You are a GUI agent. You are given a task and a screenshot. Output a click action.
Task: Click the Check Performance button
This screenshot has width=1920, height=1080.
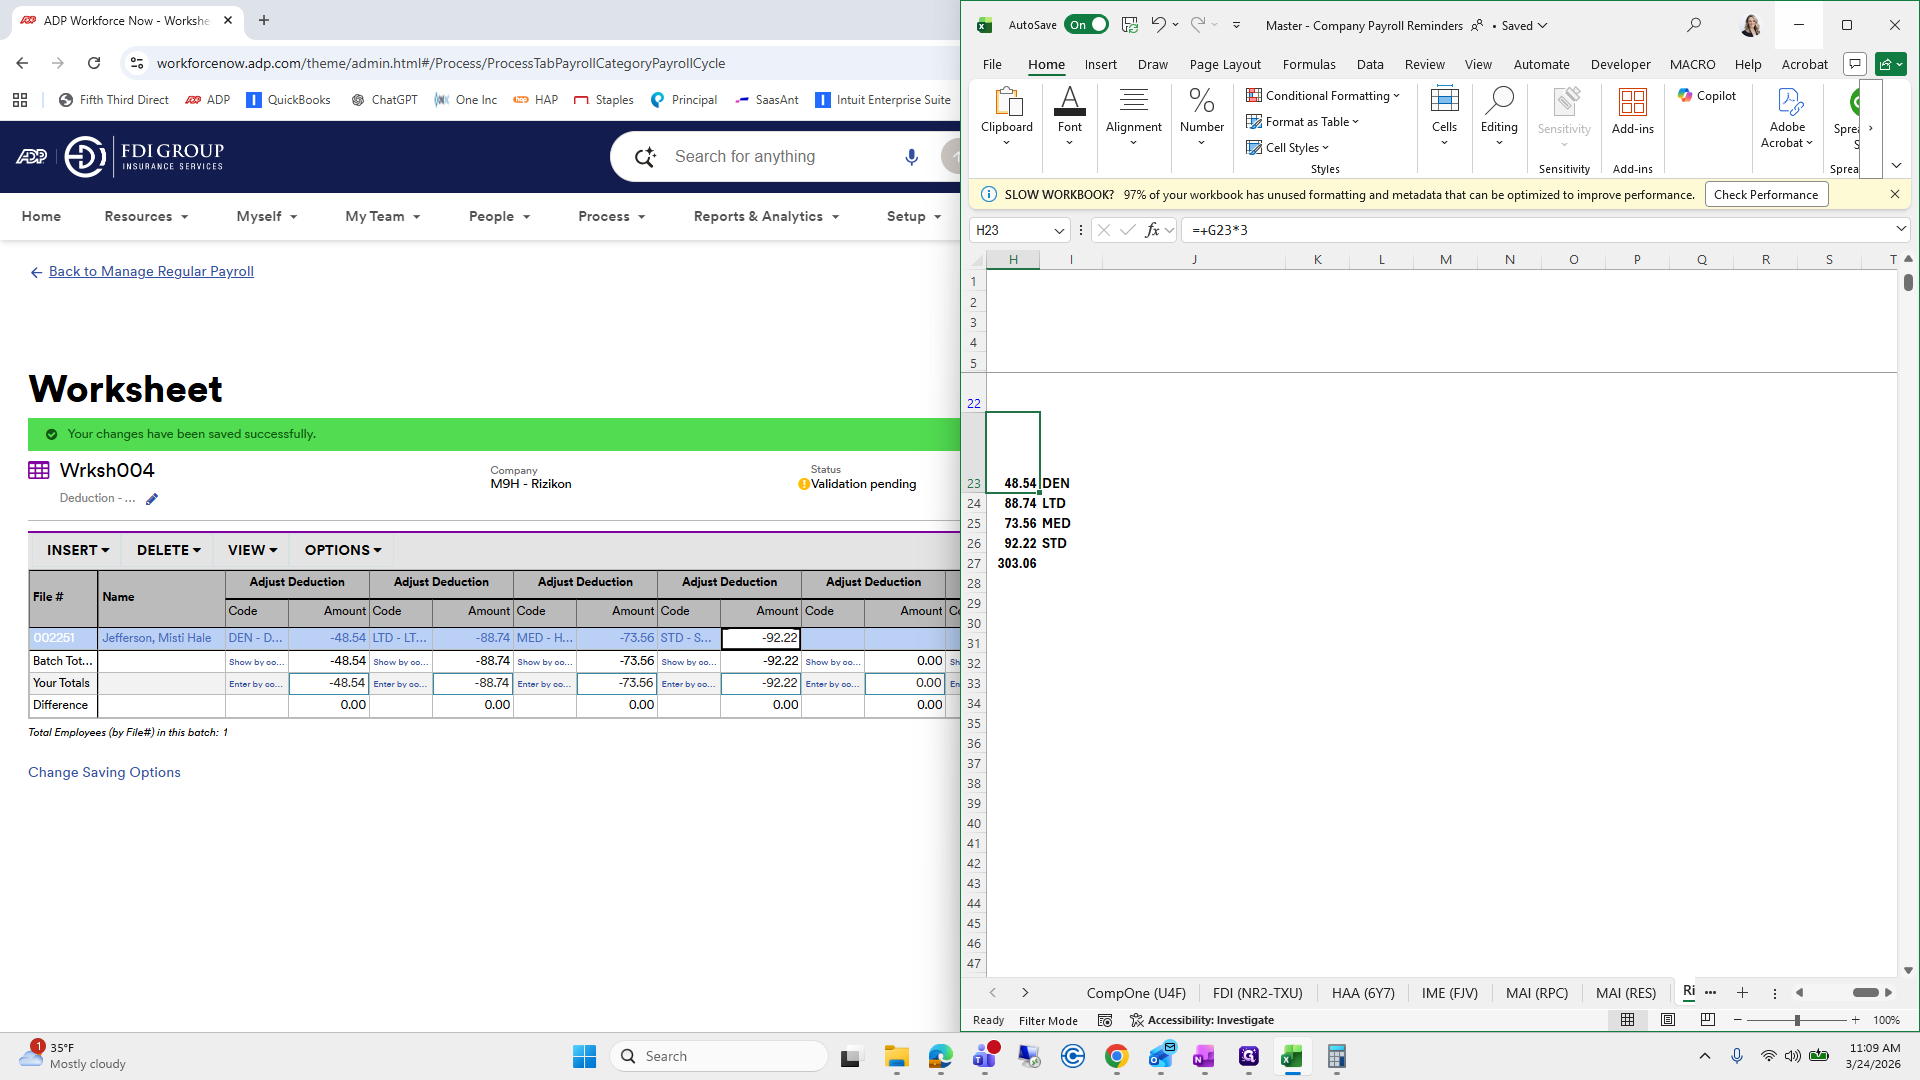(x=1765, y=195)
